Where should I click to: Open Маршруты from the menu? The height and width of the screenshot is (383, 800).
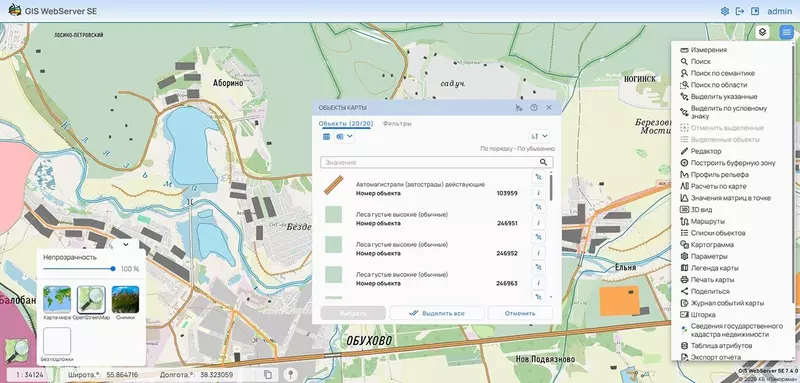click(x=707, y=221)
